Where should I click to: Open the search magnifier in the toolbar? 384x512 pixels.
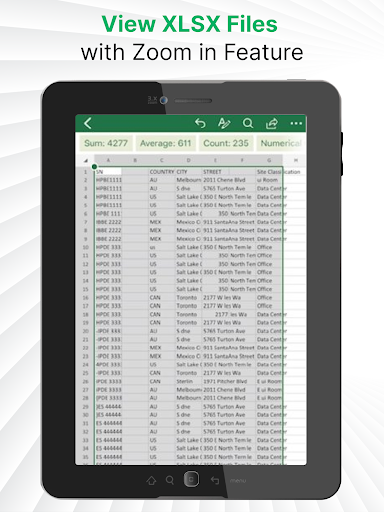[x=248, y=123]
